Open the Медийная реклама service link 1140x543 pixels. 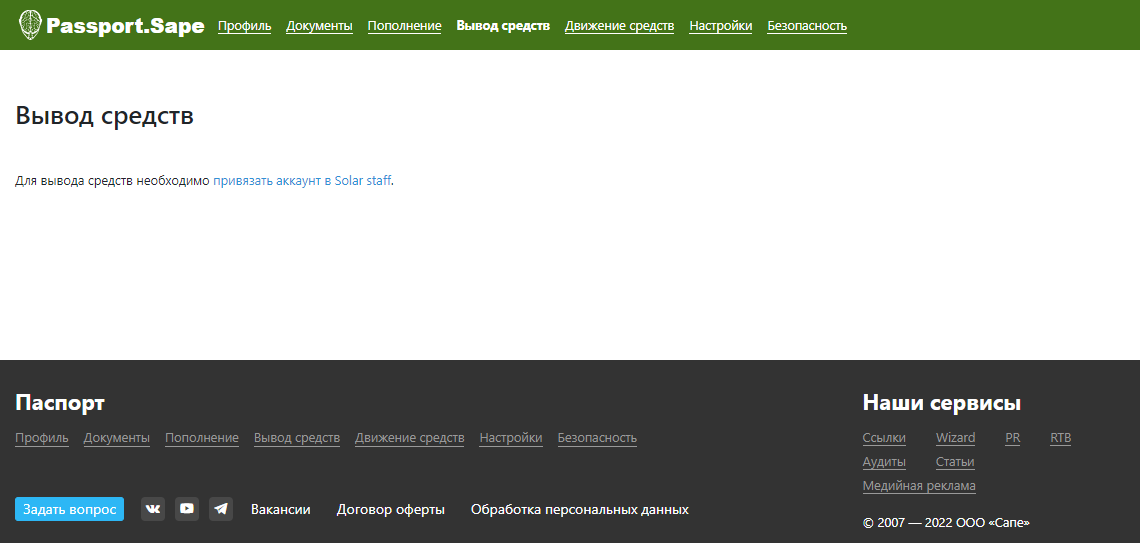[919, 486]
